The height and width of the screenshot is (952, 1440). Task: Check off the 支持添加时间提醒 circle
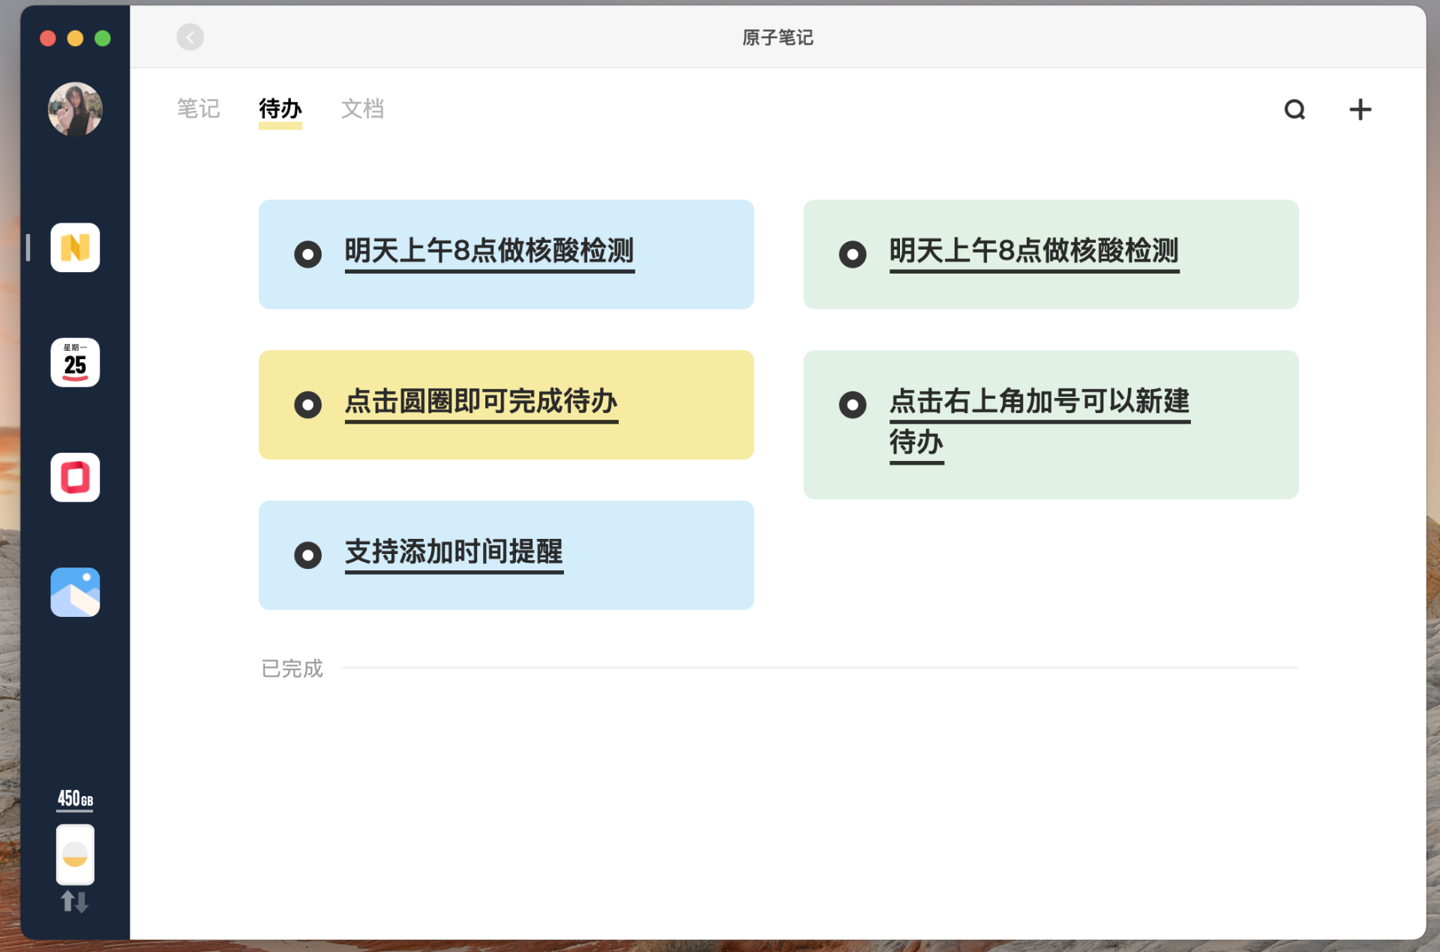(x=308, y=555)
